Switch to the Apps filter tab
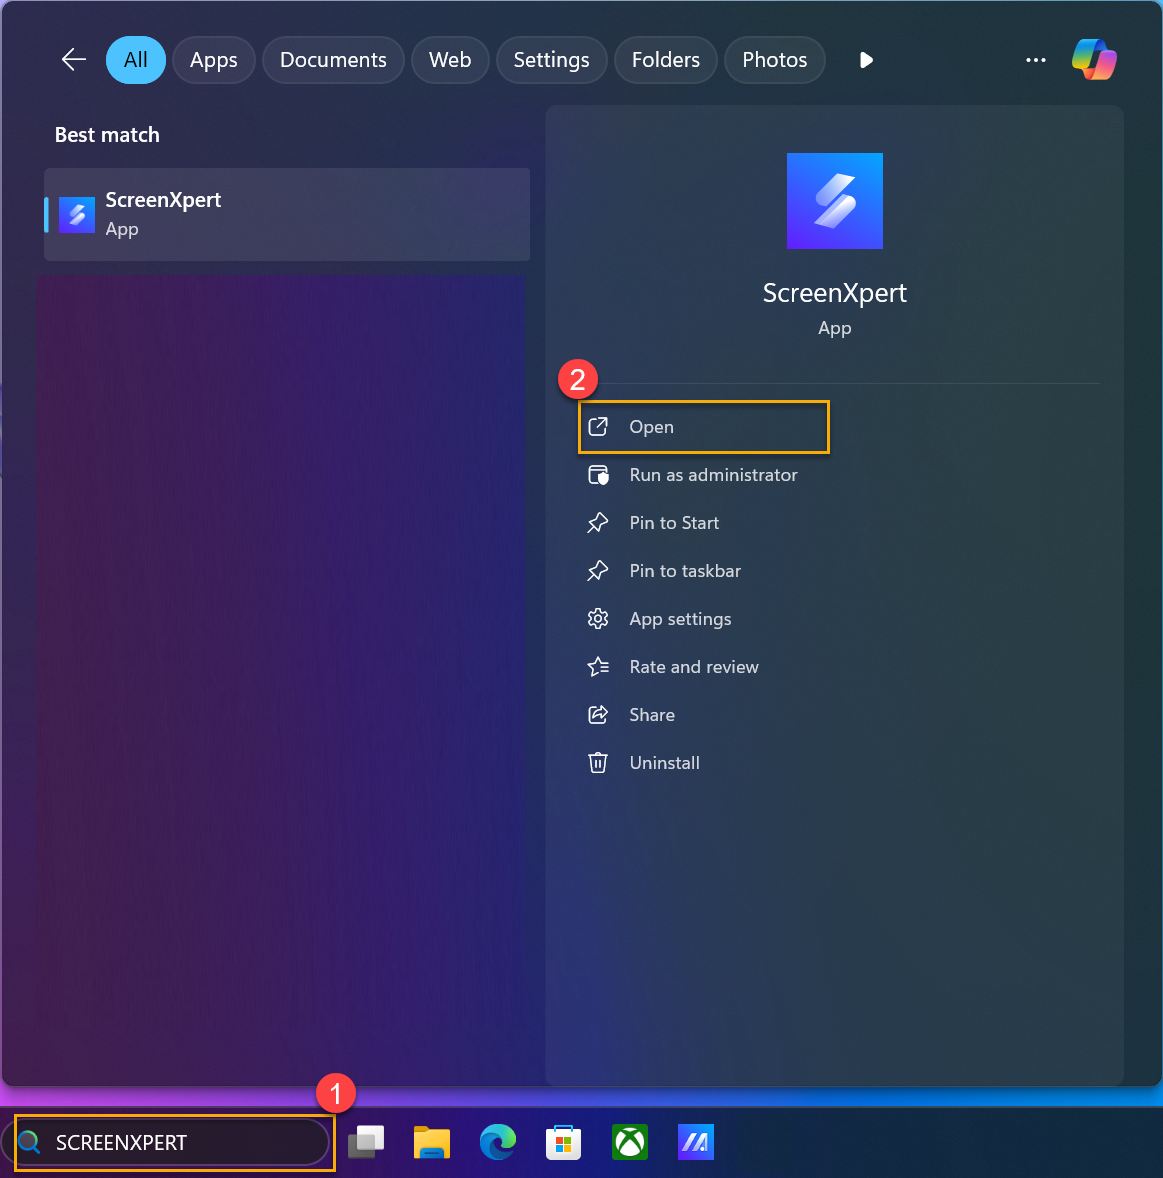The height and width of the screenshot is (1178, 1163). point(213,59)
